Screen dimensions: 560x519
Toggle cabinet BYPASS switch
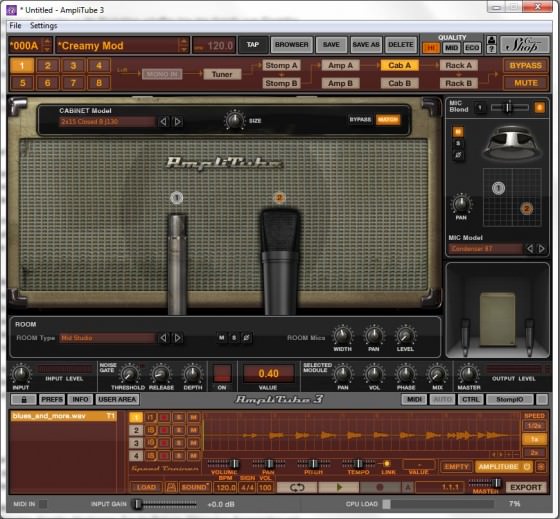360,119
